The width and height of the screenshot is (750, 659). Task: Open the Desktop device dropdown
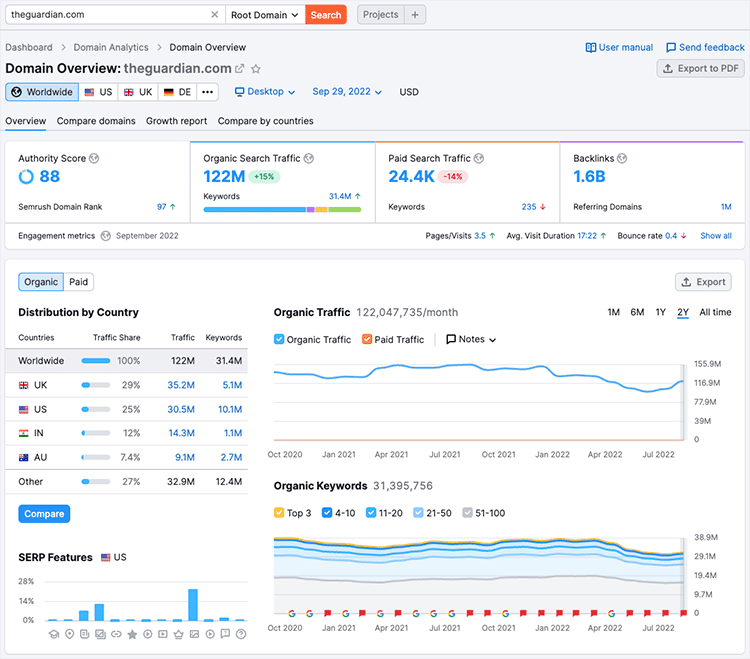(x=265, y=92)
